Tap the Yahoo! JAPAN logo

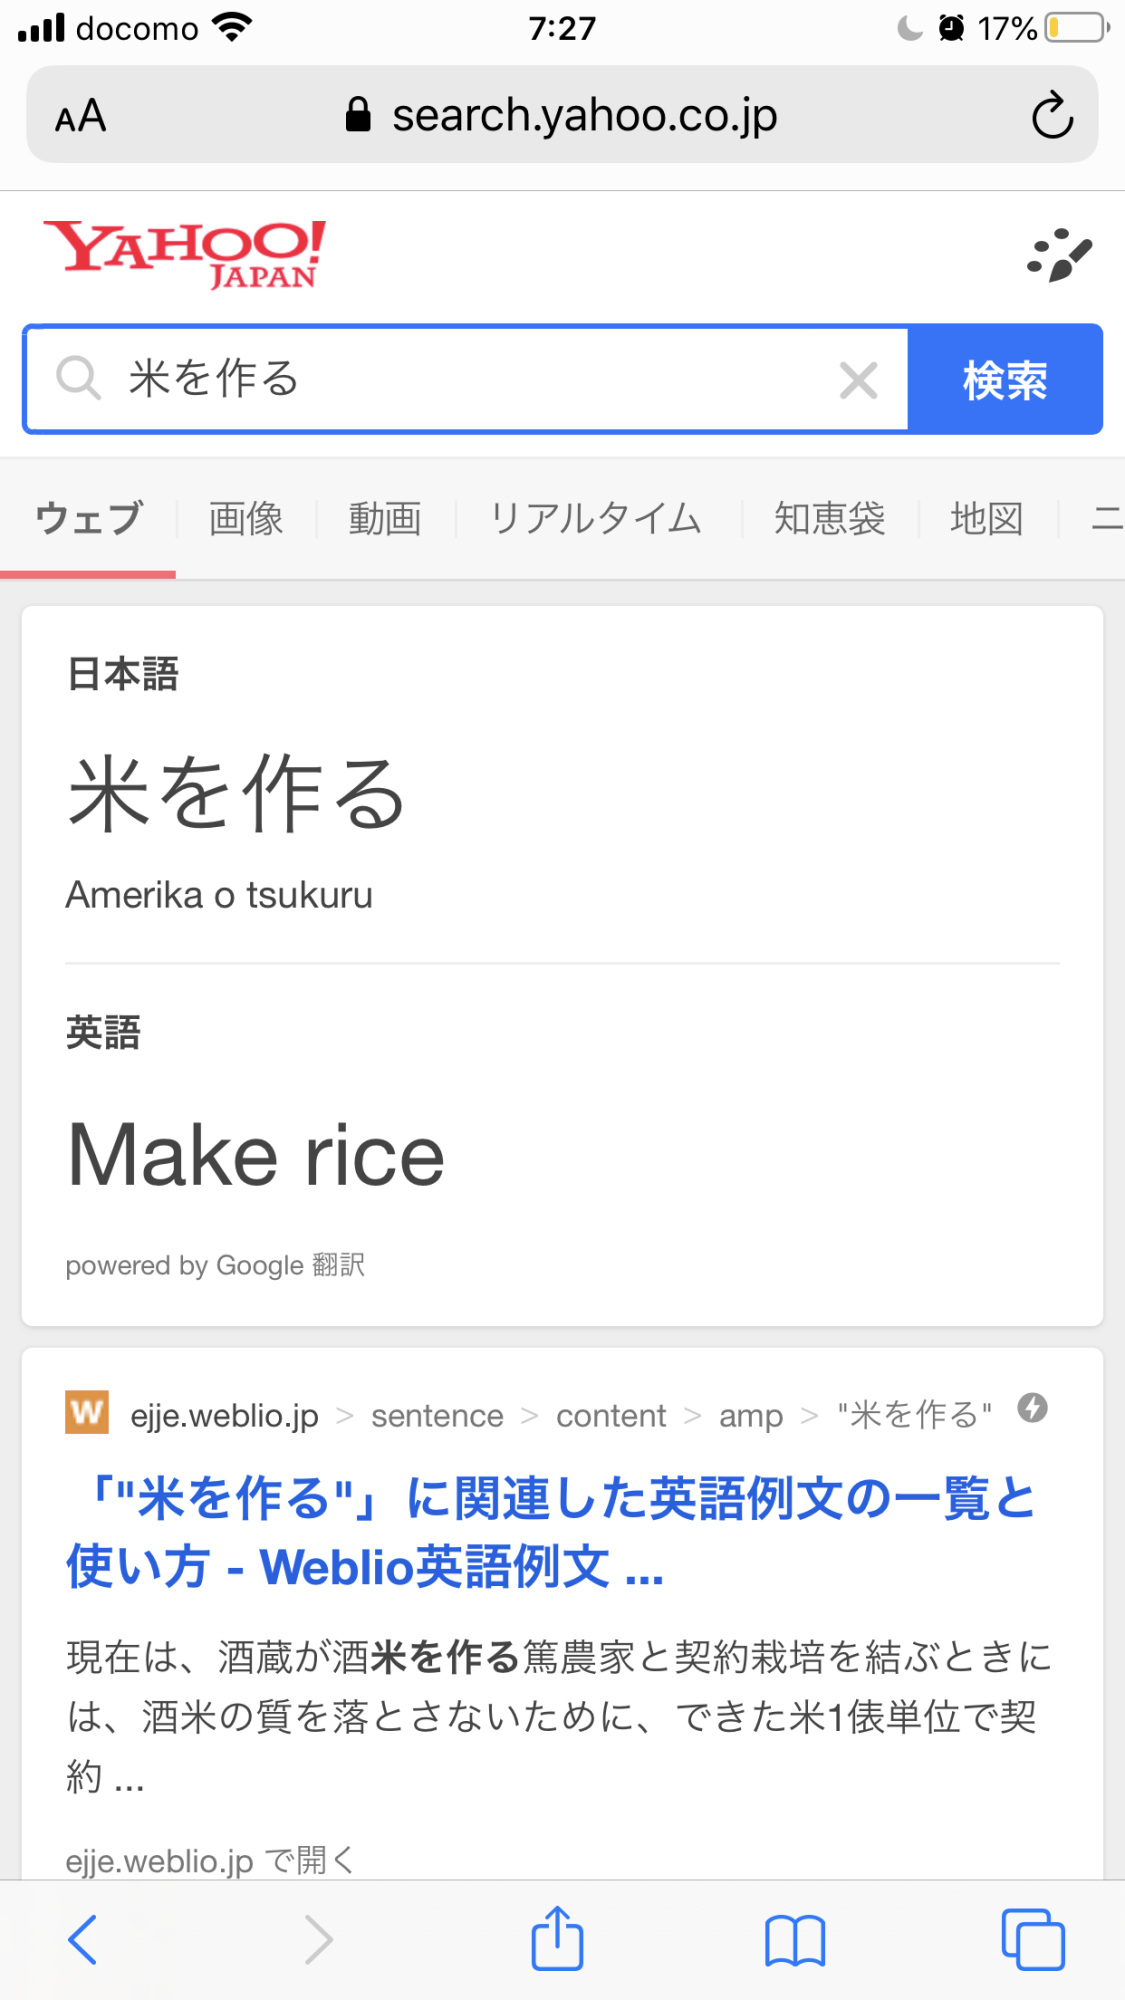(184, 254)
